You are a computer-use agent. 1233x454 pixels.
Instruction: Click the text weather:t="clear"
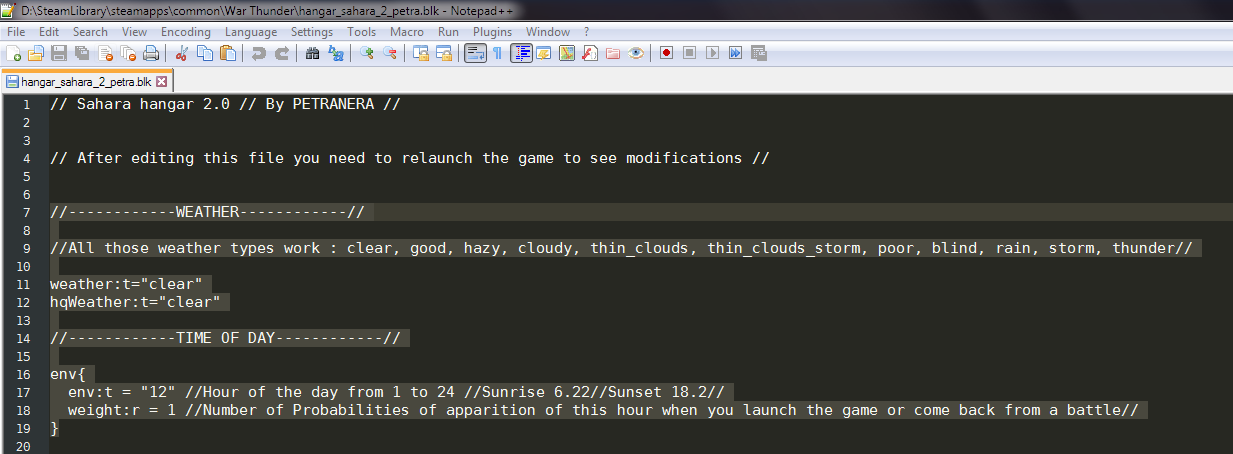(x=126, y=284)
